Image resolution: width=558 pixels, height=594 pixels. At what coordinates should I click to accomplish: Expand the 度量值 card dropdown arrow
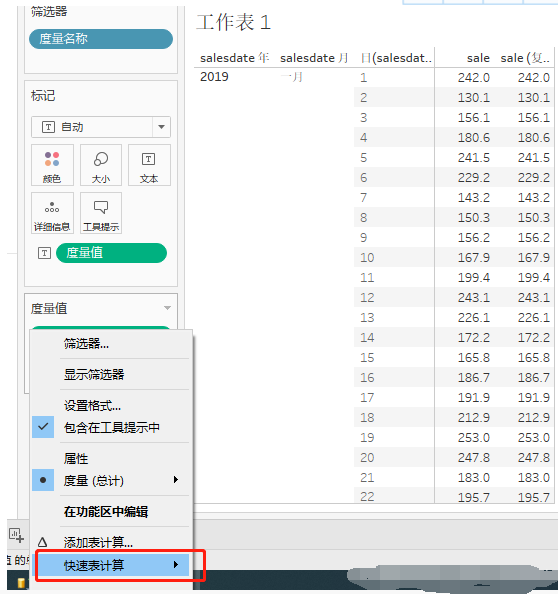point(167,308)
